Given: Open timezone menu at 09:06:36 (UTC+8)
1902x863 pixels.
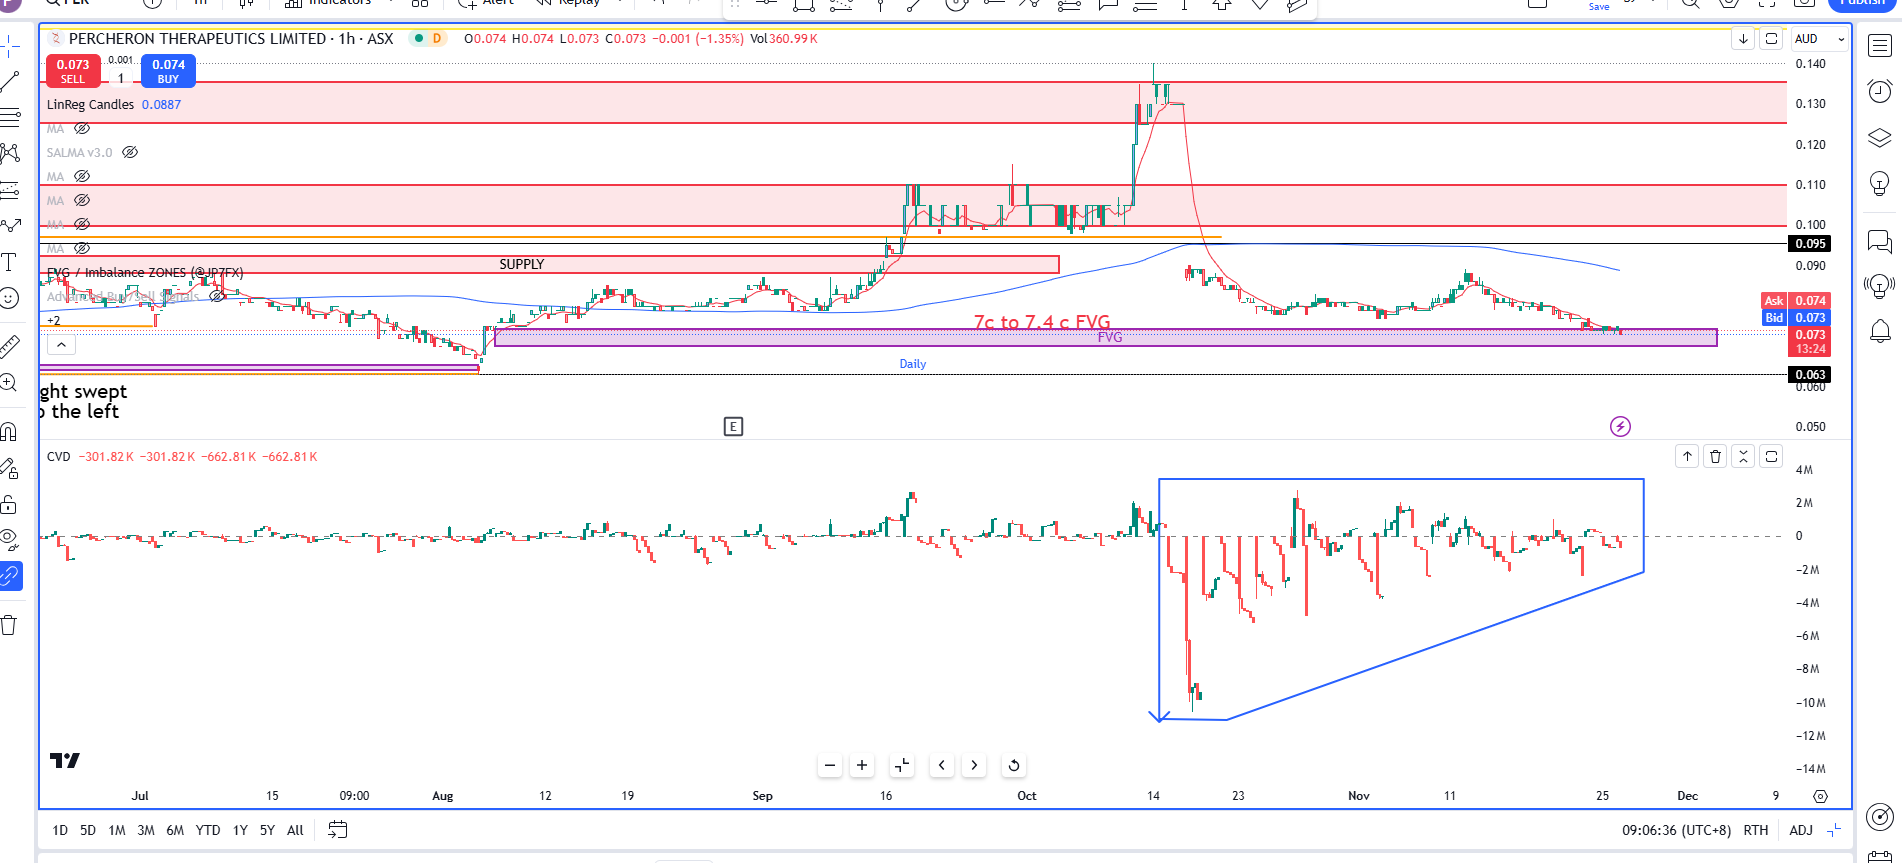Looking at the screenshot, I should 1675,830.
